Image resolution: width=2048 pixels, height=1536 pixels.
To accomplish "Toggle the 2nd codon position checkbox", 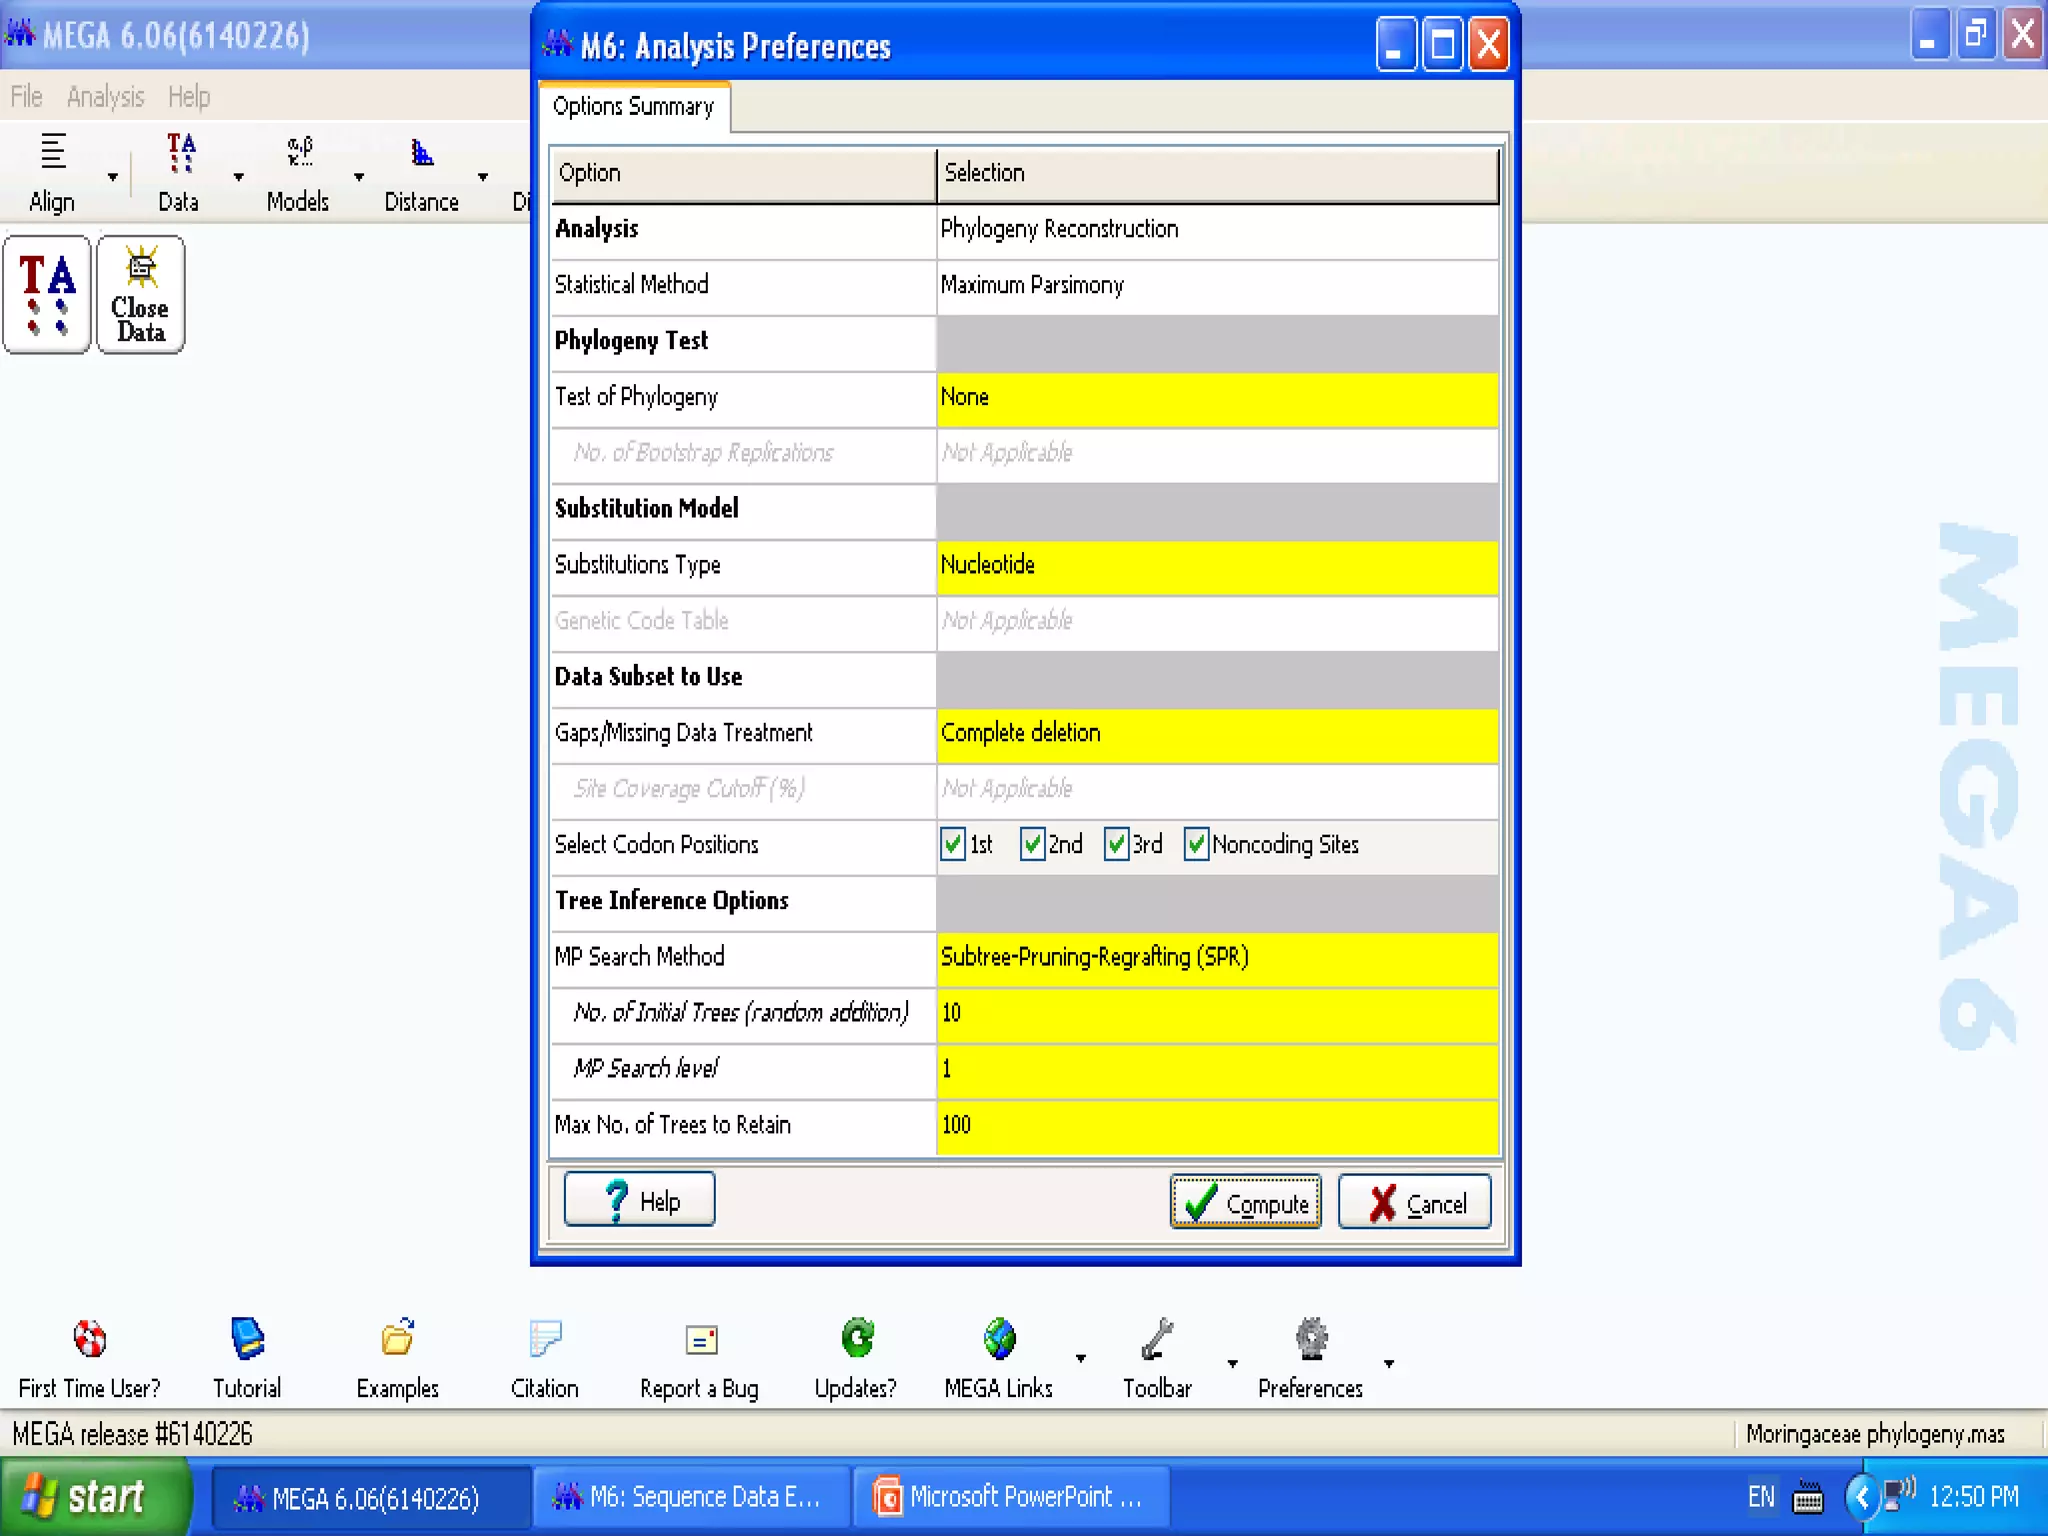I will (x=1032, y=844).
